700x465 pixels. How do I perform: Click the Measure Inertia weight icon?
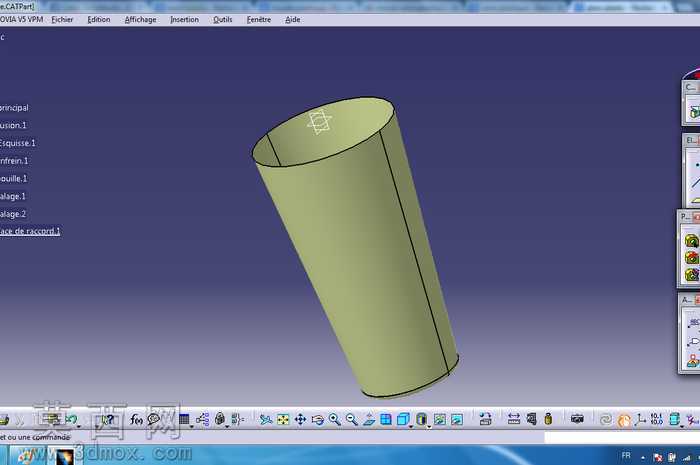[548, 419]
